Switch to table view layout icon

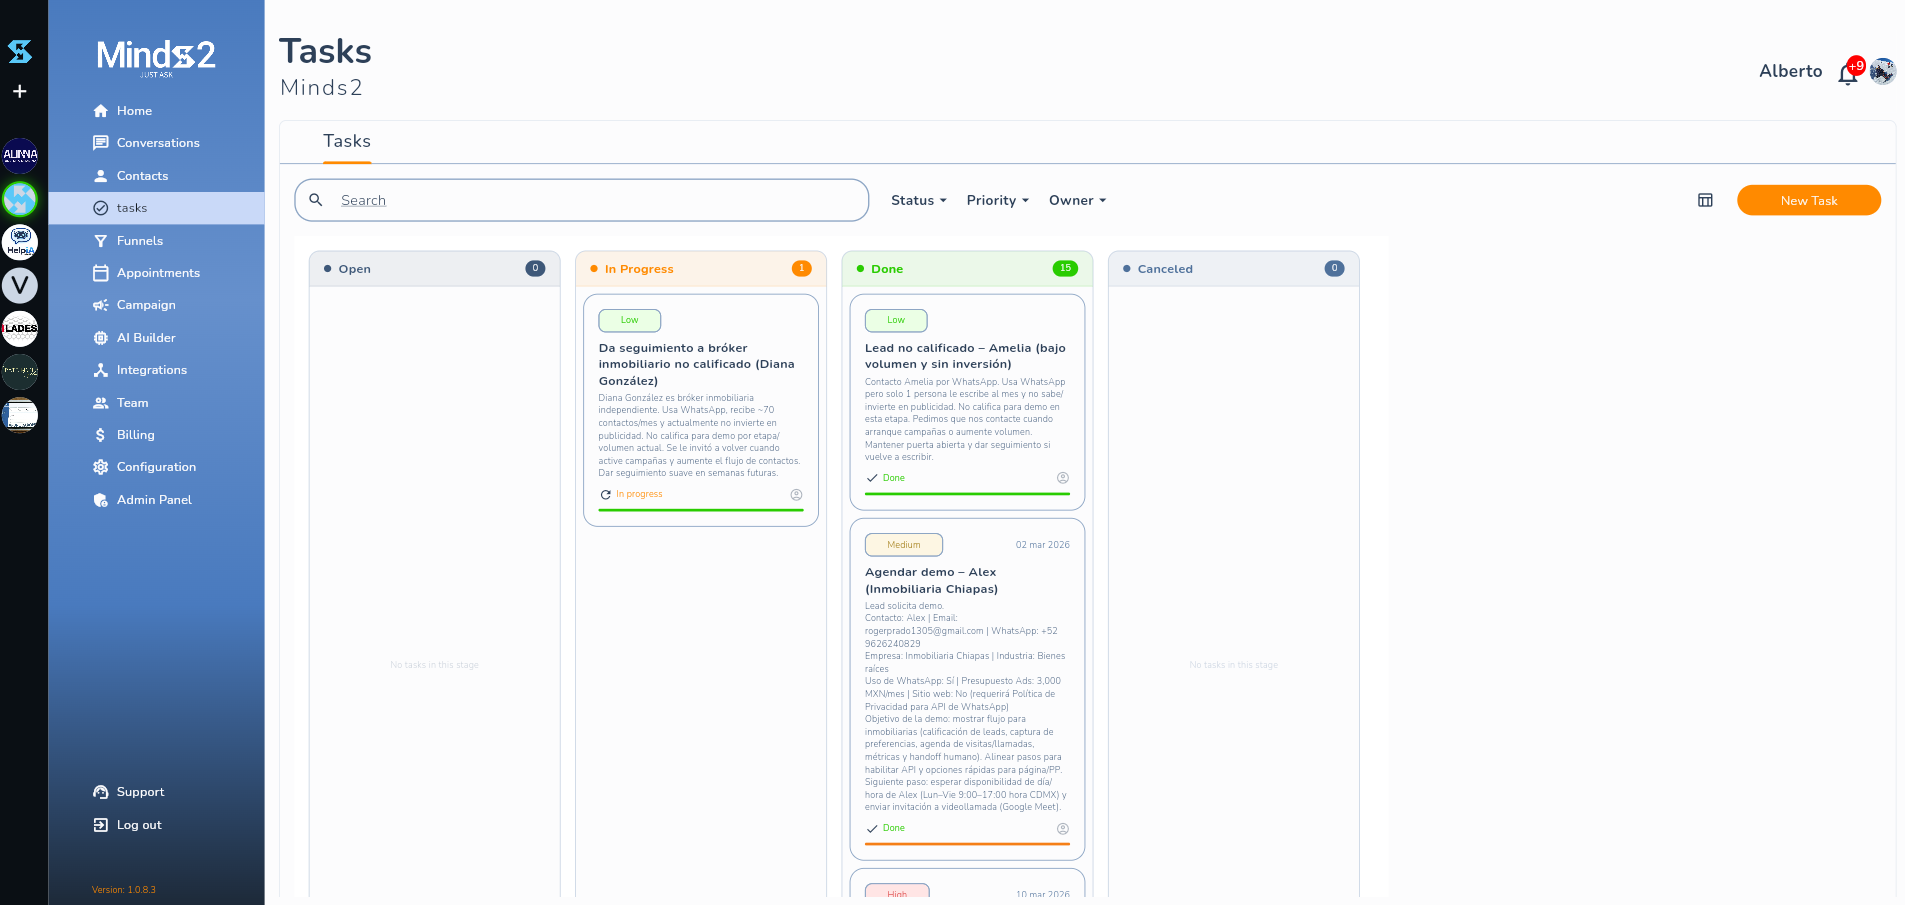click(x=1705, y=200)
